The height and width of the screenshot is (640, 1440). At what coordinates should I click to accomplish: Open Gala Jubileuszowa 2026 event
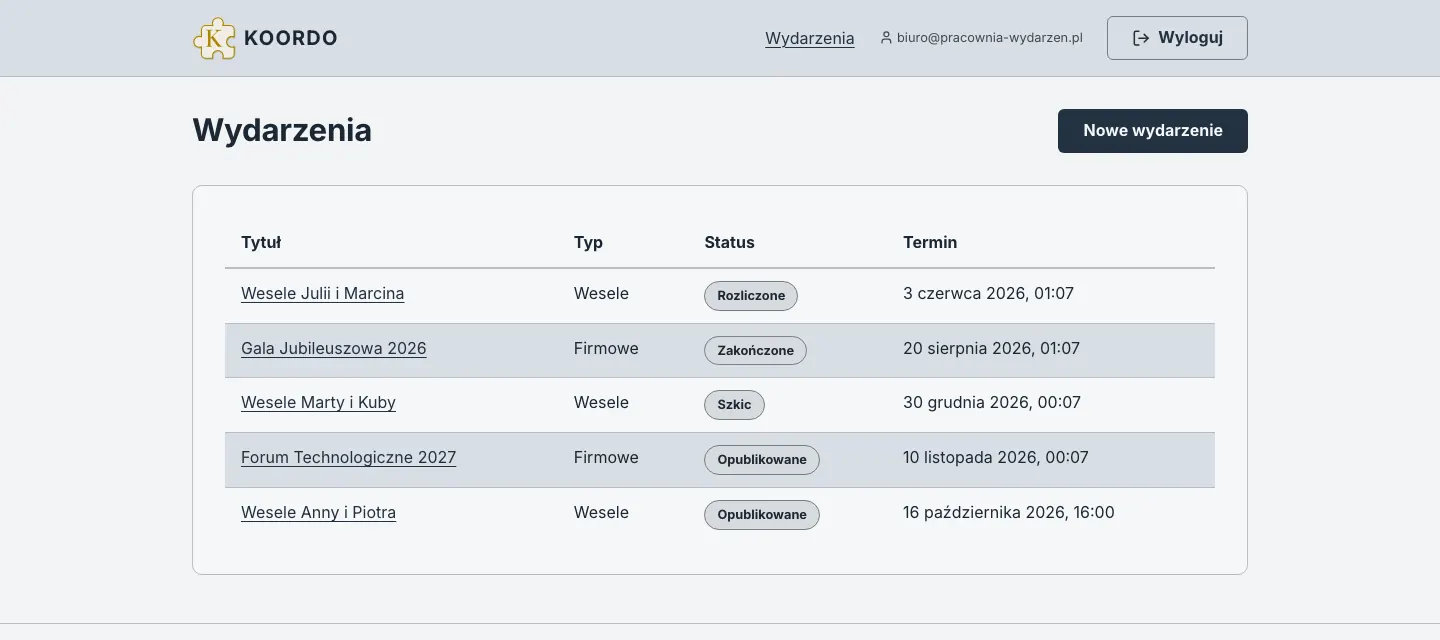pyautogui.click(x=333, y=348)
